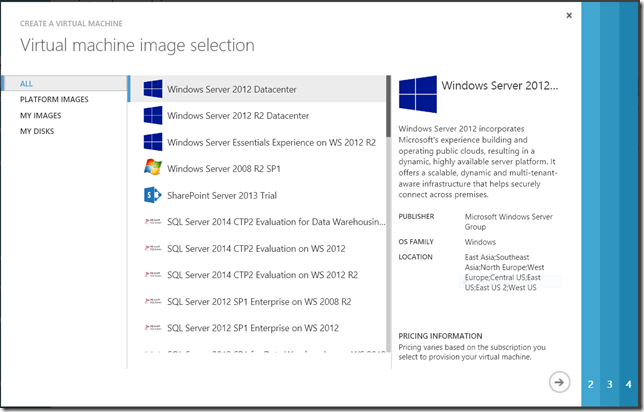Click icon beside SQL Server 2012 SP1 on WS 2008 R2
This screenshot has width=644, height=412.
(153, 301)
